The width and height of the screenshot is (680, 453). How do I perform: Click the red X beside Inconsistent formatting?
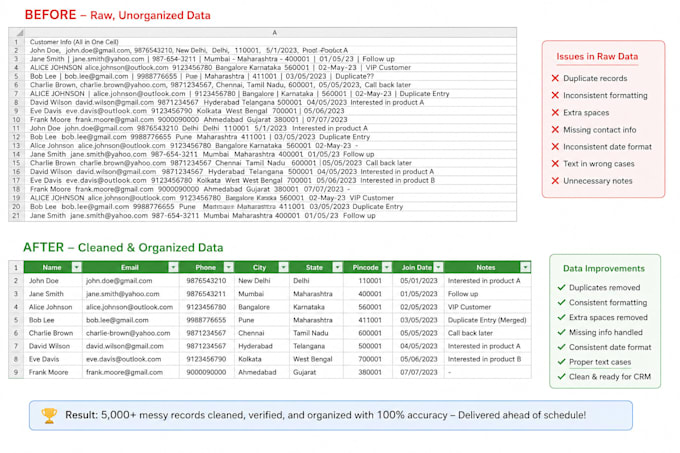555,95
